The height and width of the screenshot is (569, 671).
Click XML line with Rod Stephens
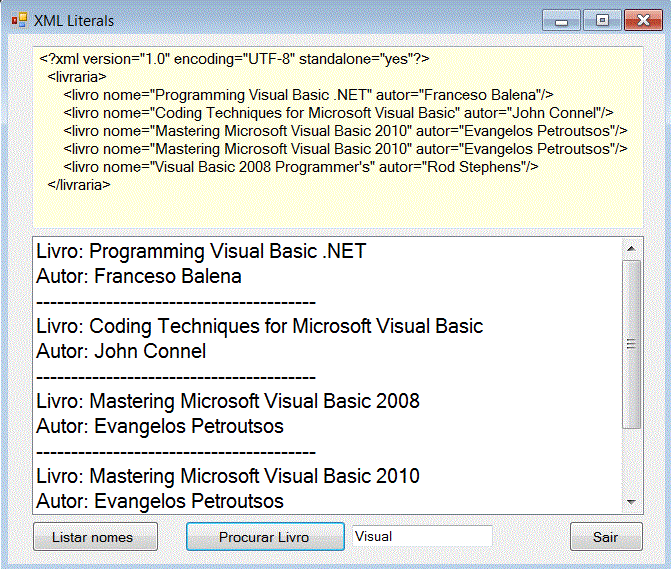coord(301,167)
